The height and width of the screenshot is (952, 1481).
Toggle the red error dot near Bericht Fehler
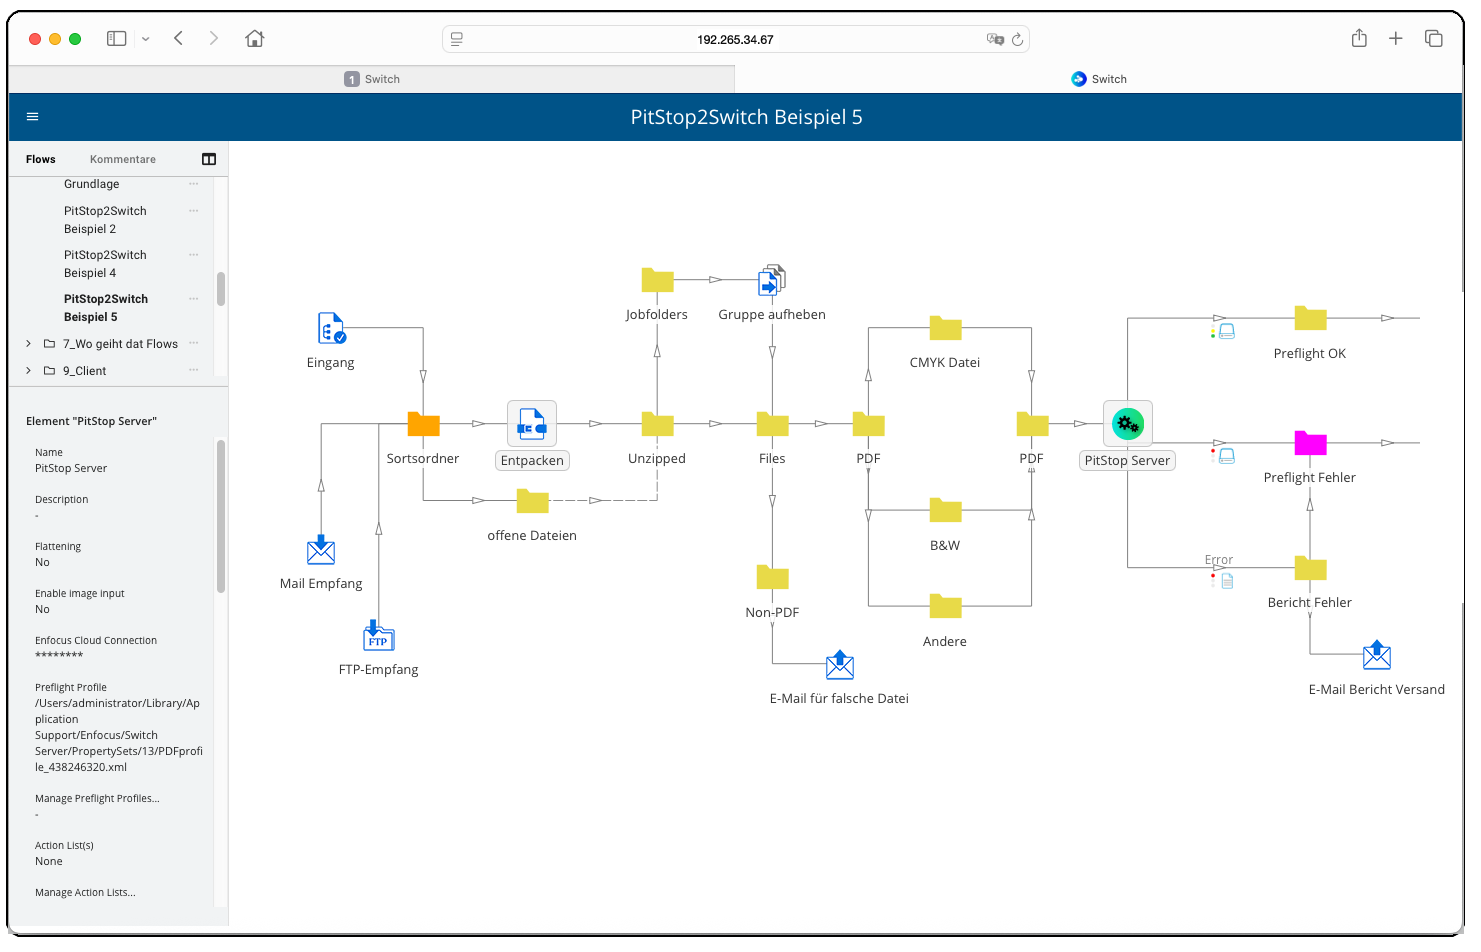coord(1213,578)
